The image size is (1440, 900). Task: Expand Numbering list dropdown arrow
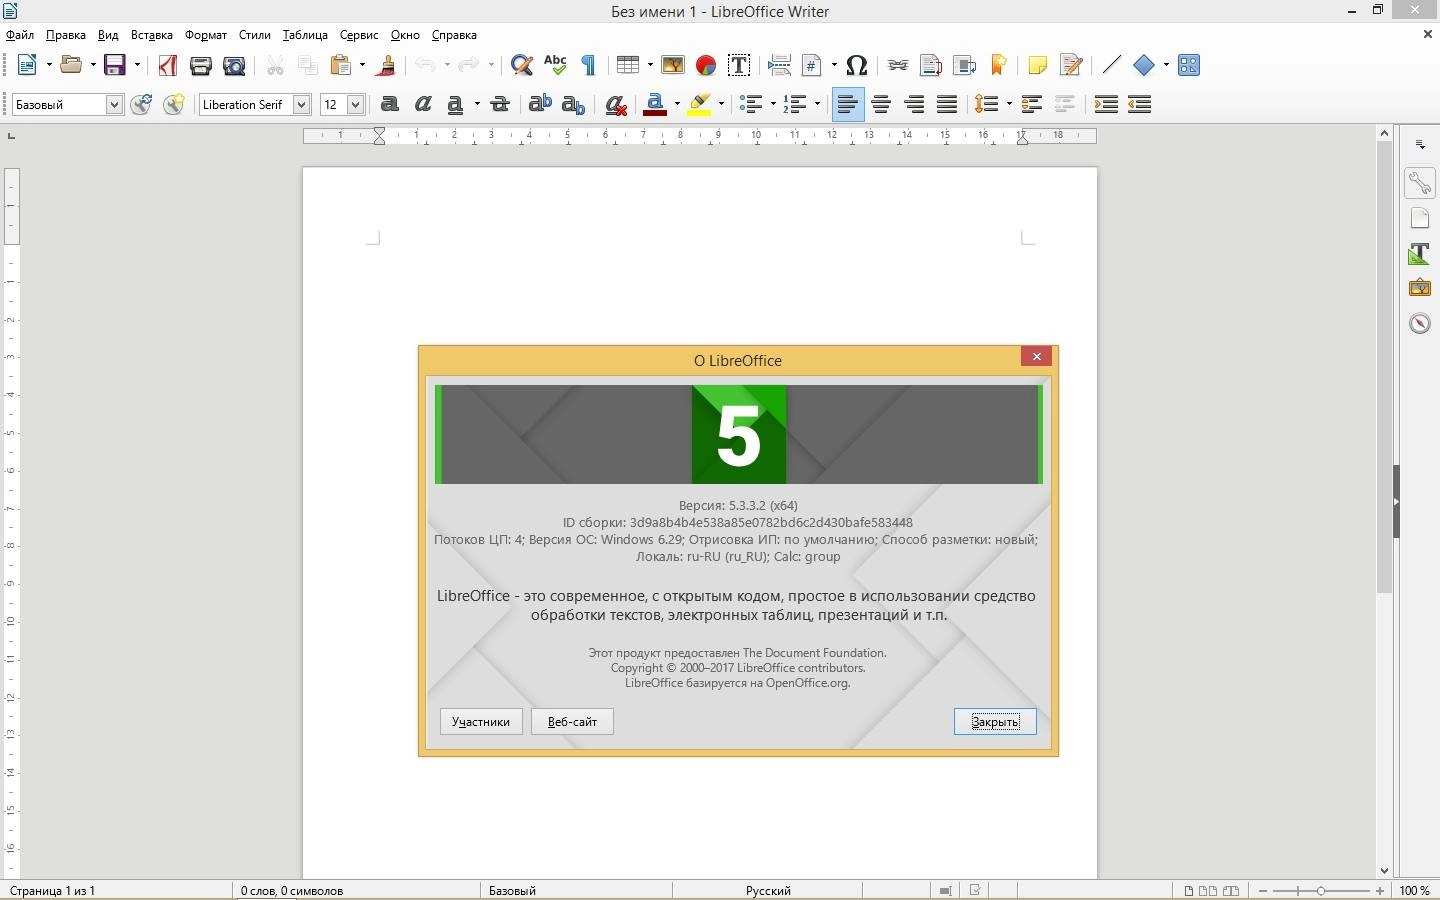[817, 104]
